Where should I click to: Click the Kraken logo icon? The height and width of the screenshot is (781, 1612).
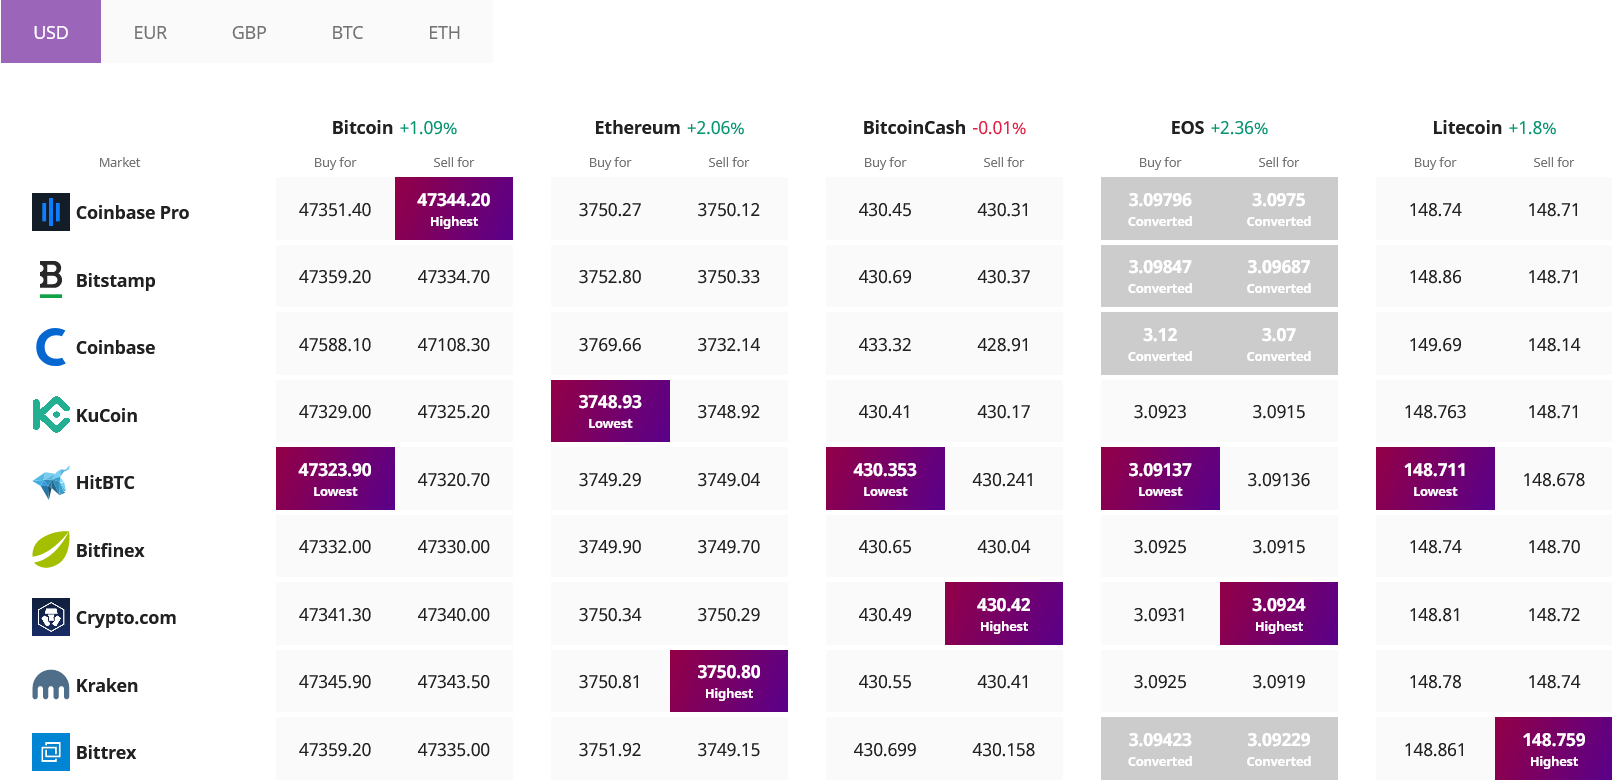pyautogui.click(x=51, y=685)
